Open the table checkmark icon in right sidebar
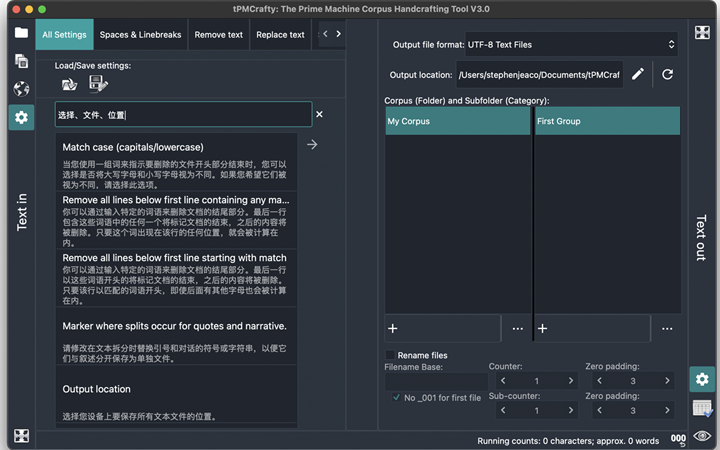This screenshot has width=720, height=450. click(702, 408)
